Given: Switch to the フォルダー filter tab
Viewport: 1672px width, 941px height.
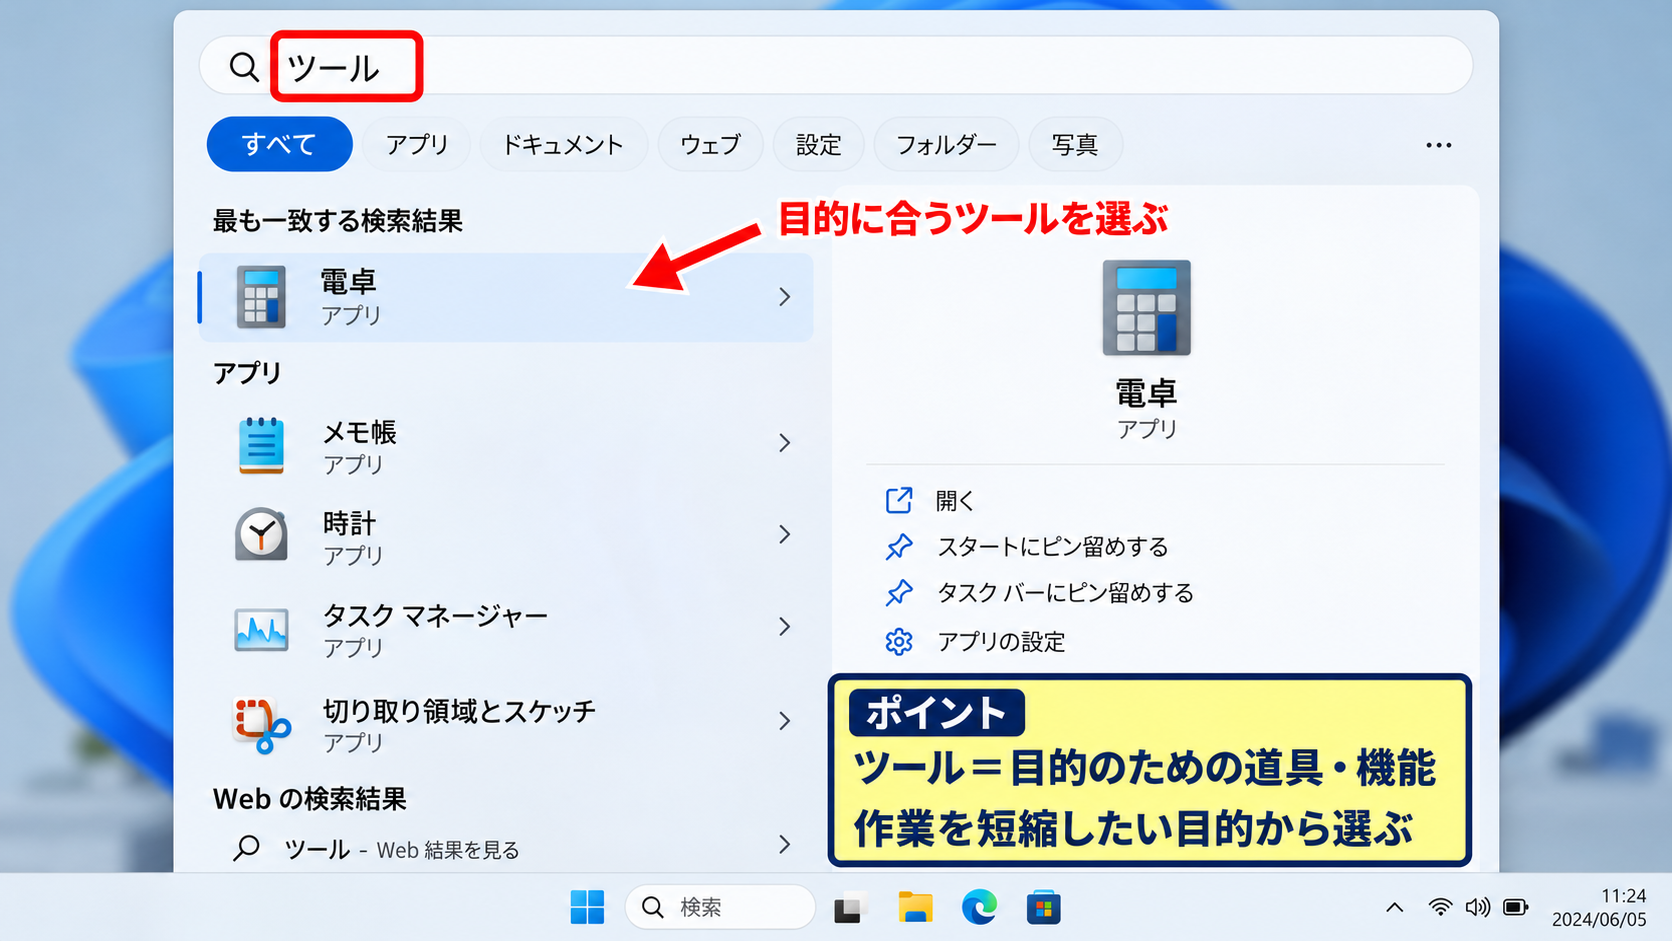Looking at the screenshot, I should [x=946, y=145].
